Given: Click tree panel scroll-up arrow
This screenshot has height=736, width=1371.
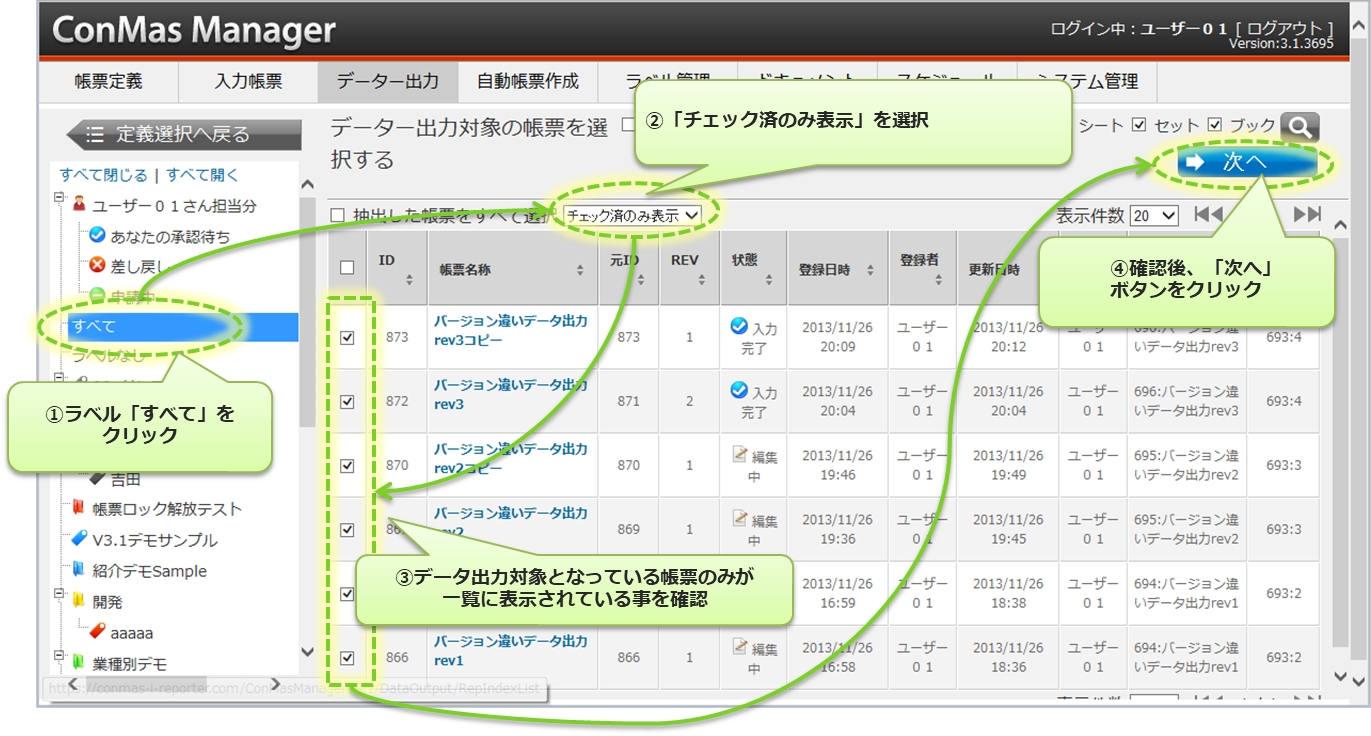Looking at the screenshot, I should pos(308,185).
